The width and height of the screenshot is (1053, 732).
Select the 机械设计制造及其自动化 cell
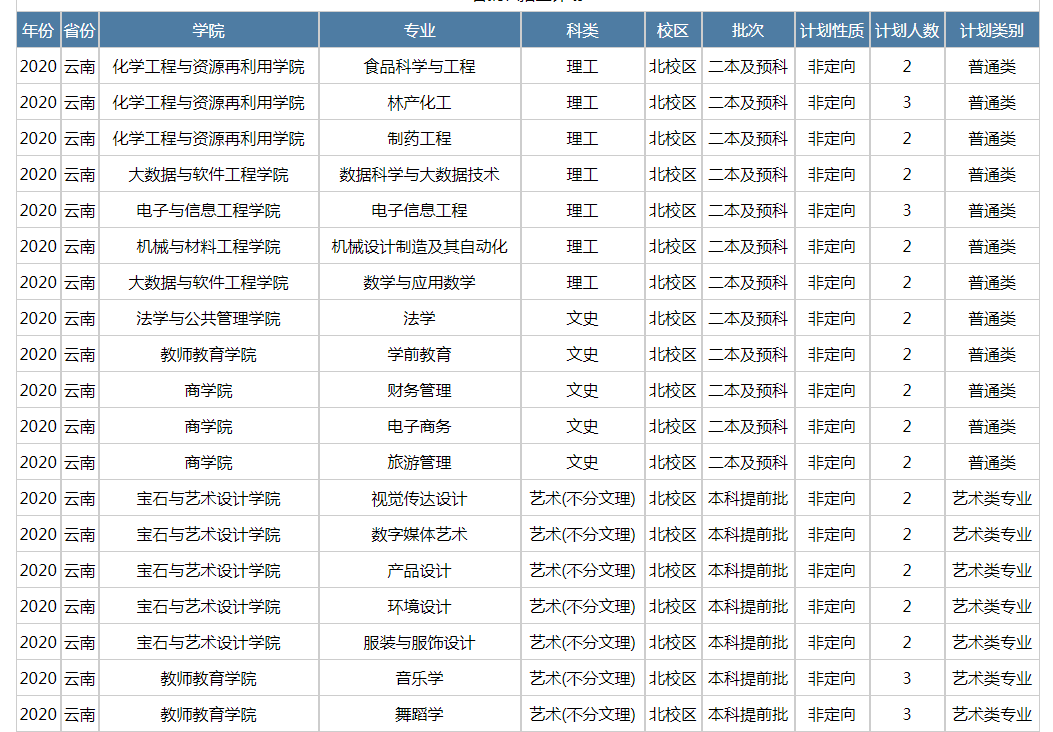point(419,247)
